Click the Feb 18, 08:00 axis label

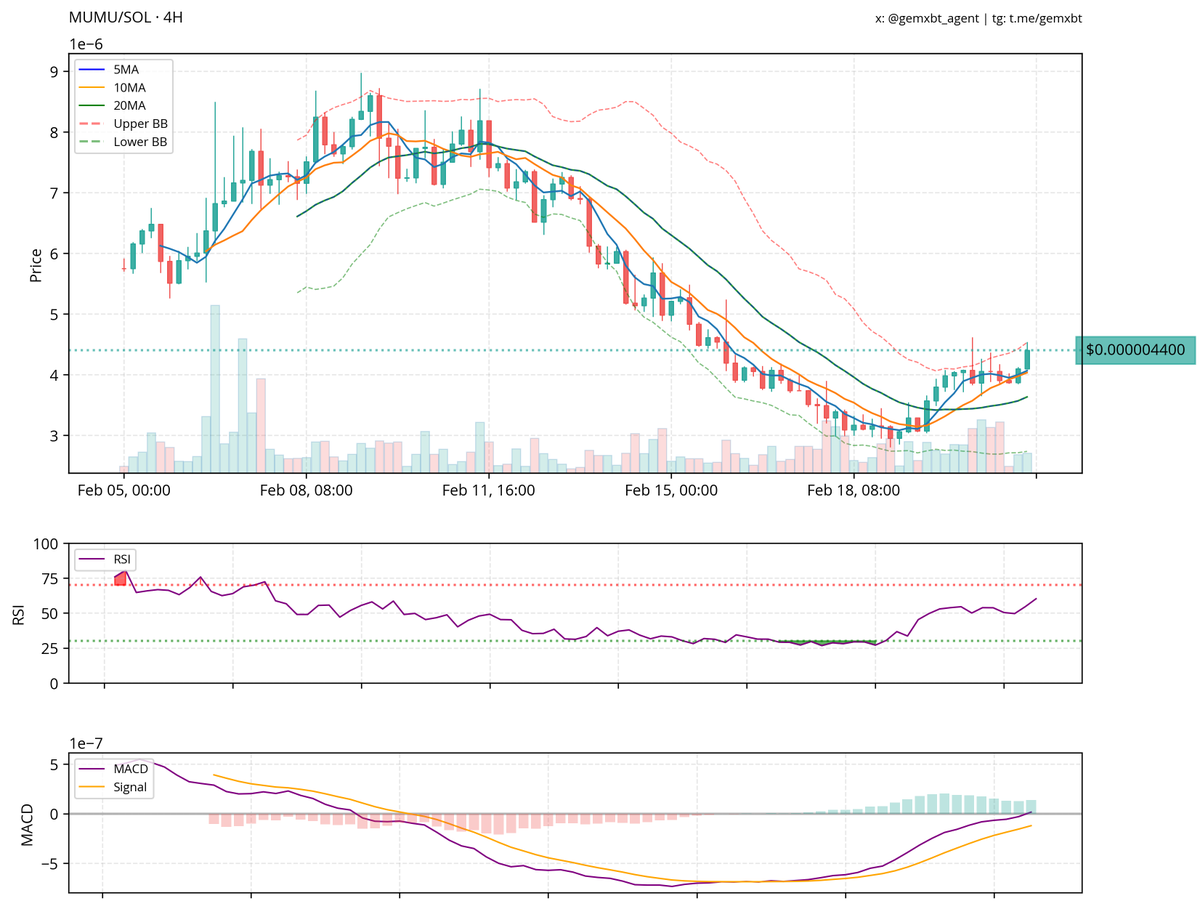point(853,491)
